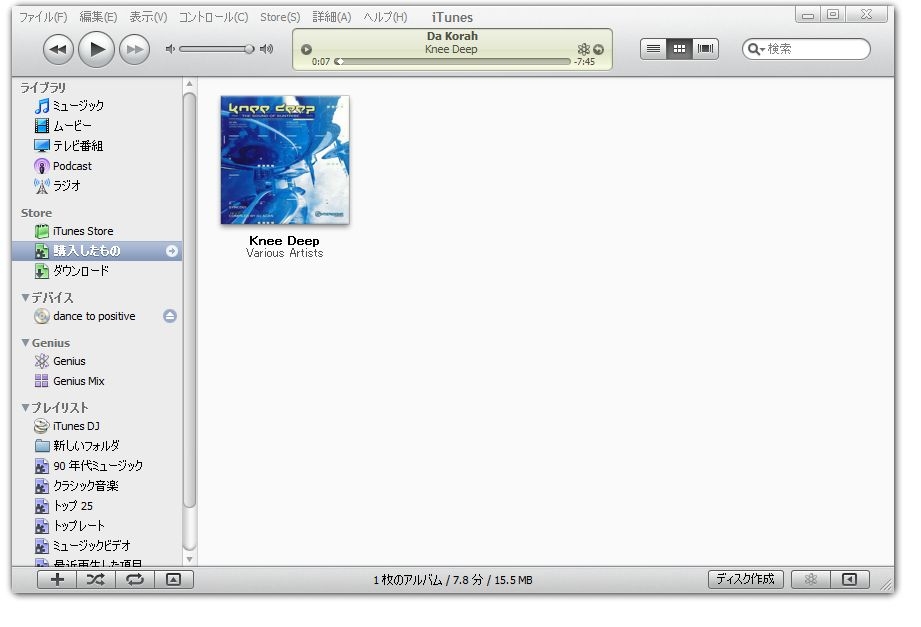Open the 編集(E) menu
This screenshot has width=921, height=627.
tap(98, 17)
